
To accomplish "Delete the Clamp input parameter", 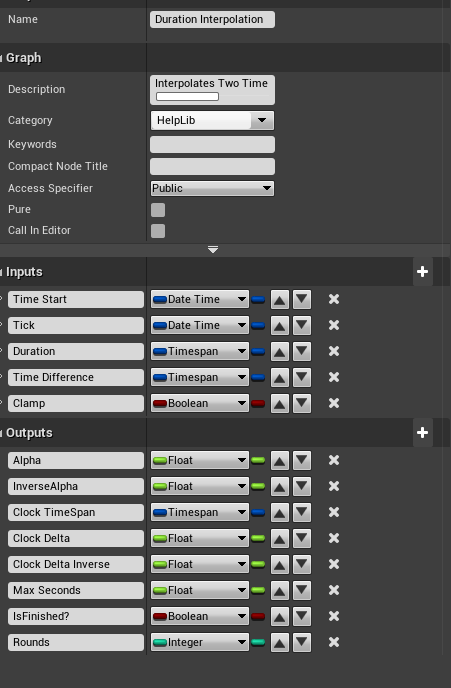I will (334, 403).
